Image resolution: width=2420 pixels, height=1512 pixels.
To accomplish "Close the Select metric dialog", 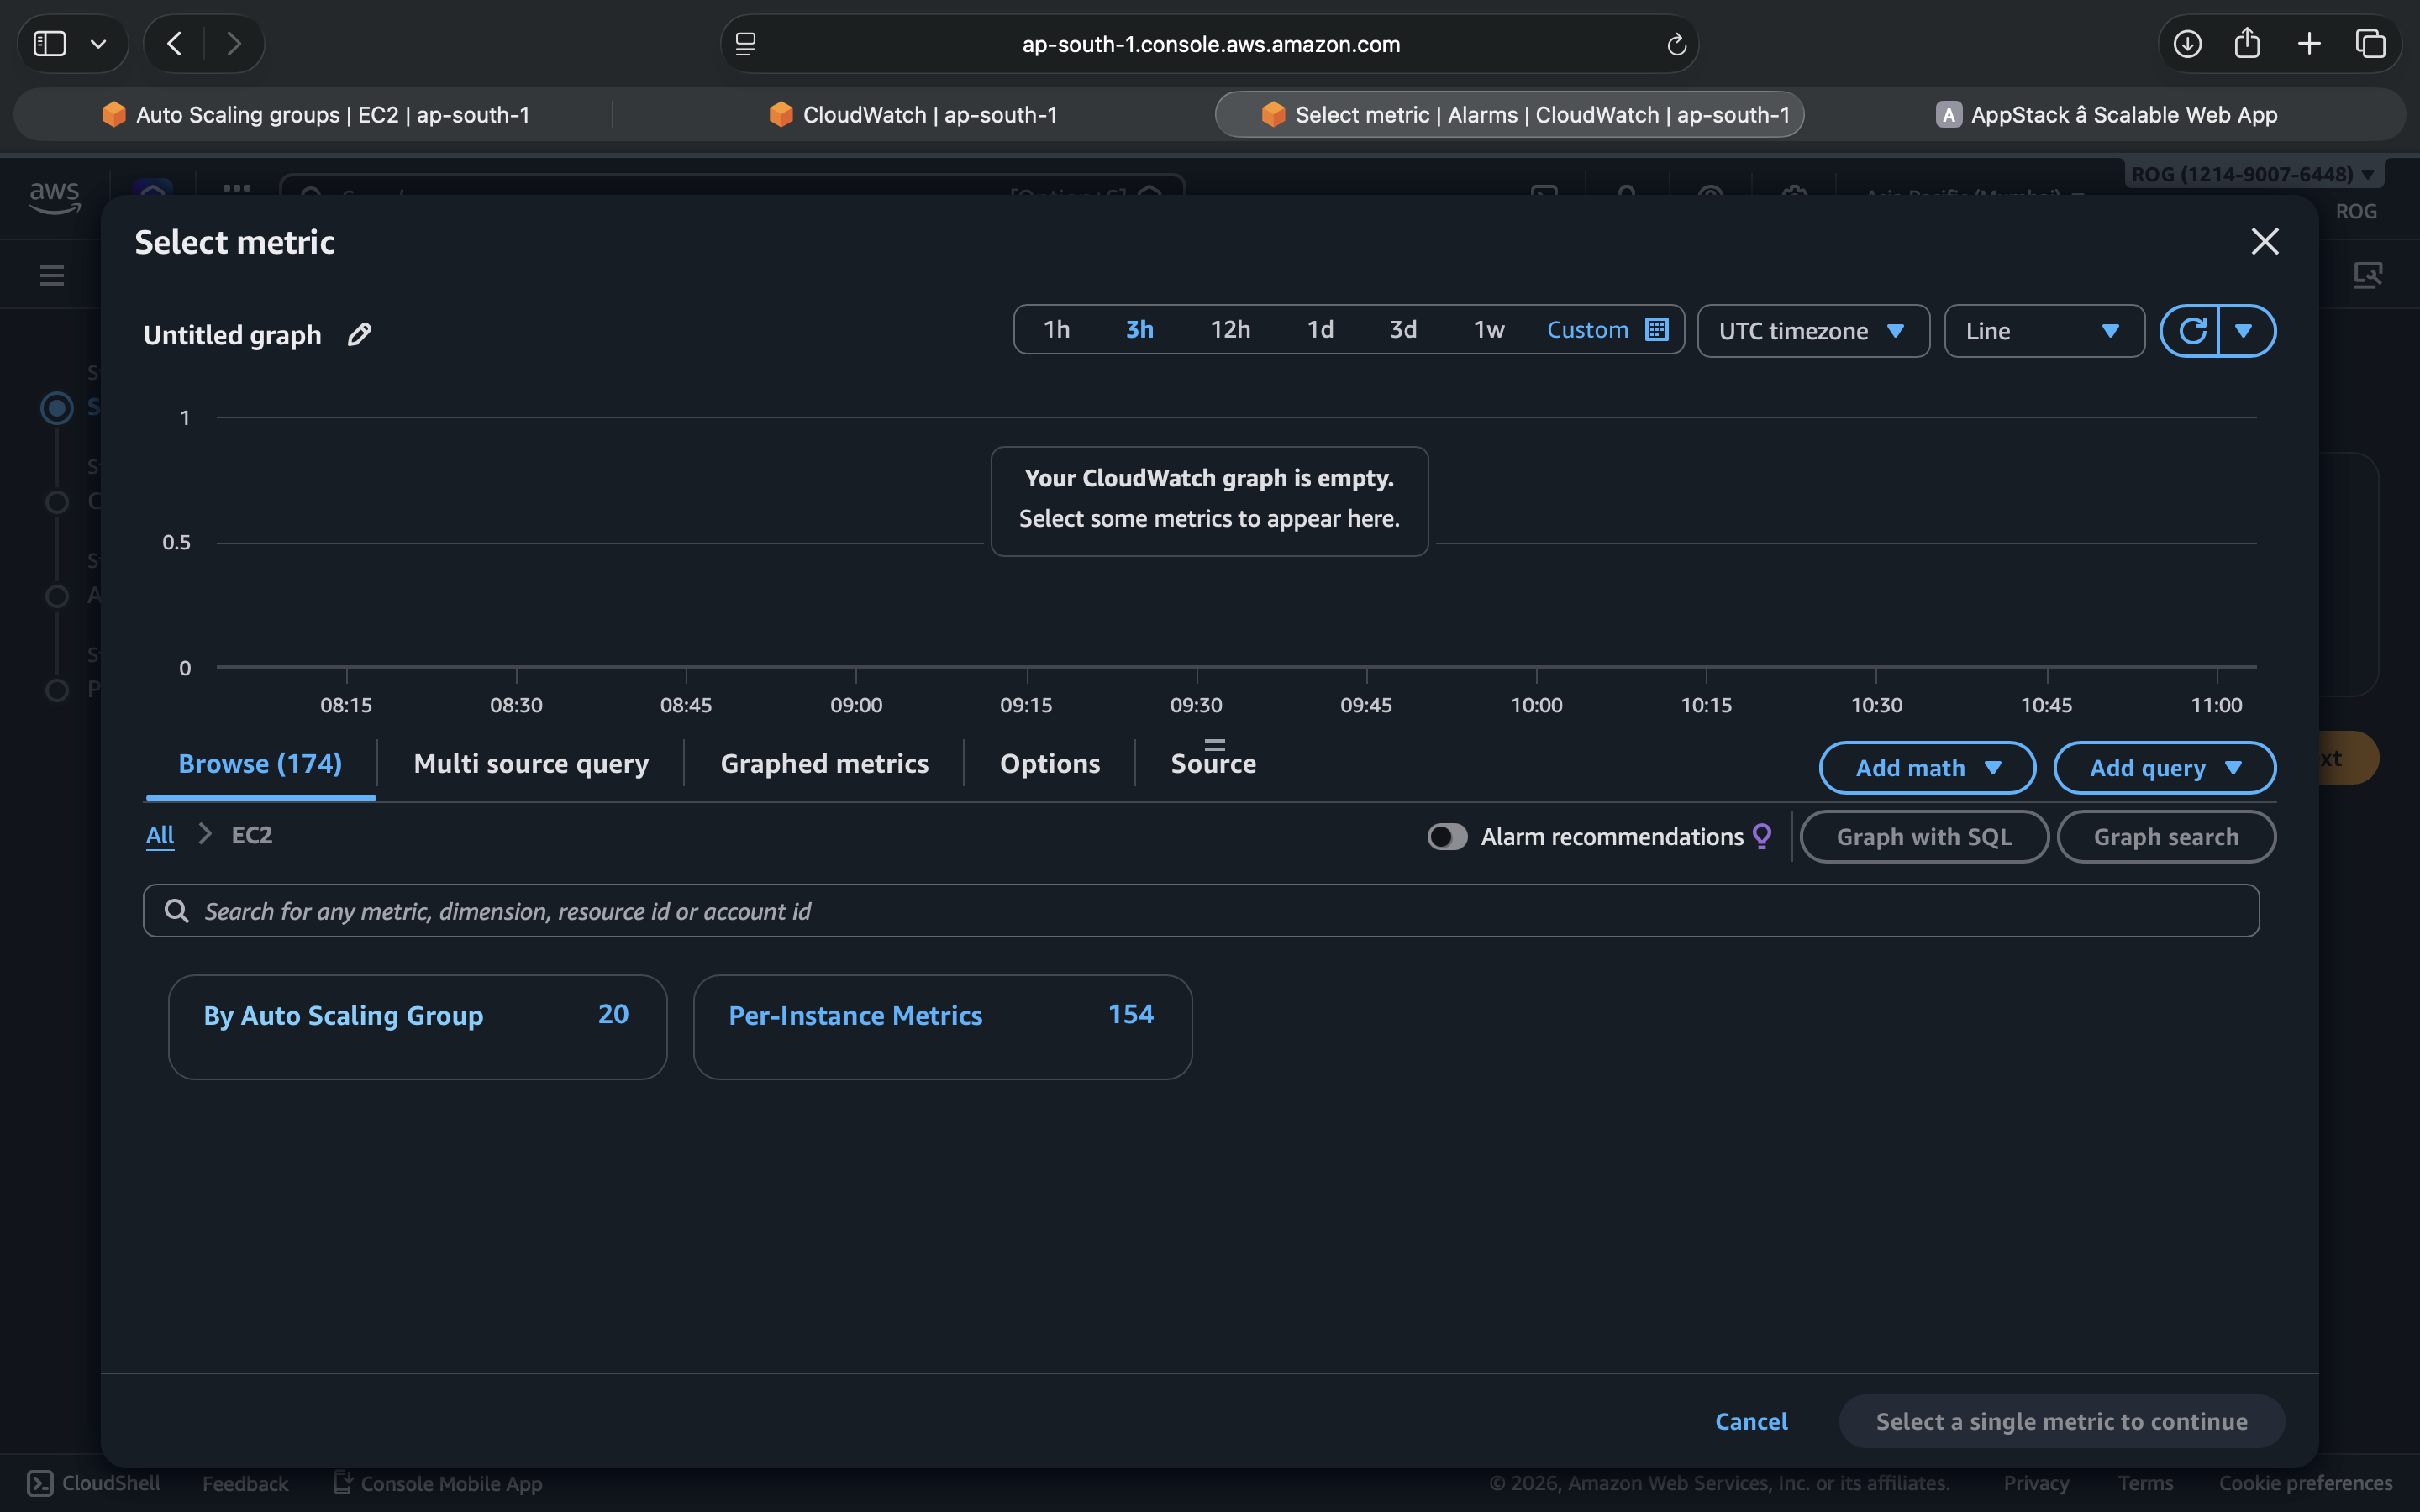I will (x=2264, y=241).
